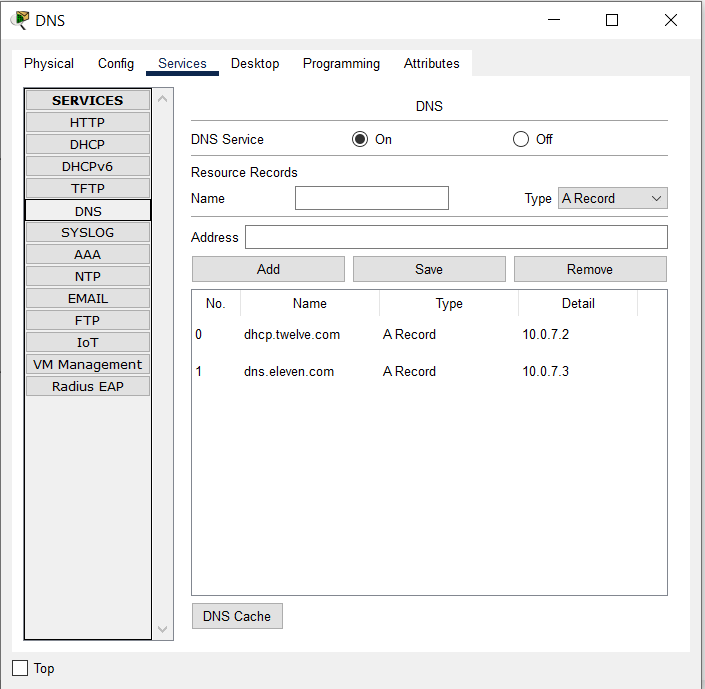Click the Add record button
This screenshot has height=689, width=705.
point(268,269)
